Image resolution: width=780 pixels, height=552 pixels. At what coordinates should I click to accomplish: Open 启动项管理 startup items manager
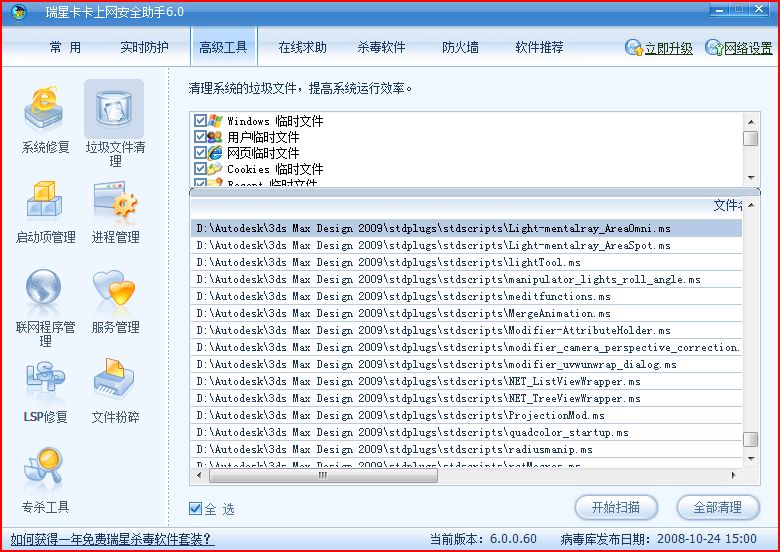(x=45, y=212)
